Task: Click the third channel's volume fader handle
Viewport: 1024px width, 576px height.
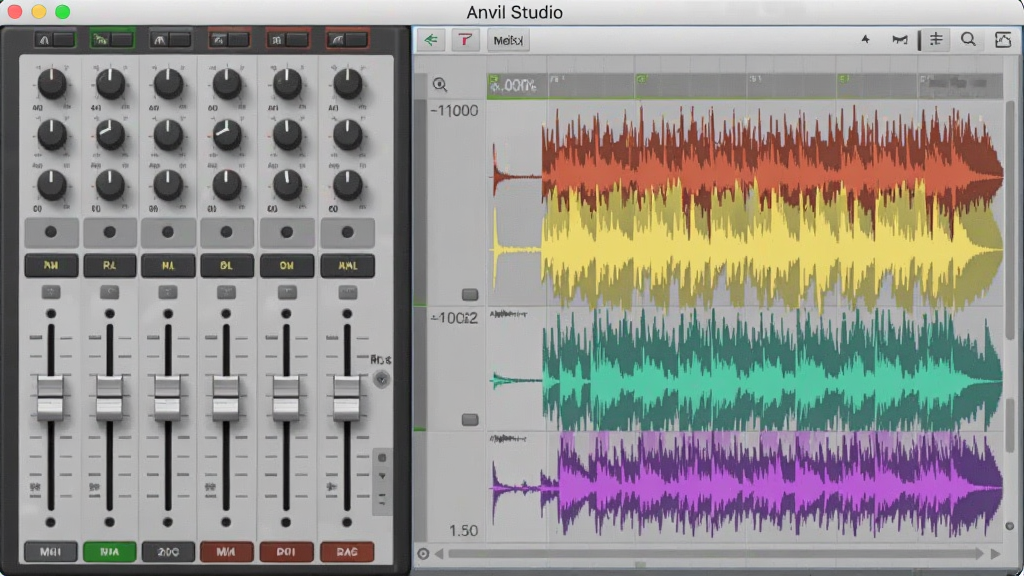Action: [x=168, y=398]
